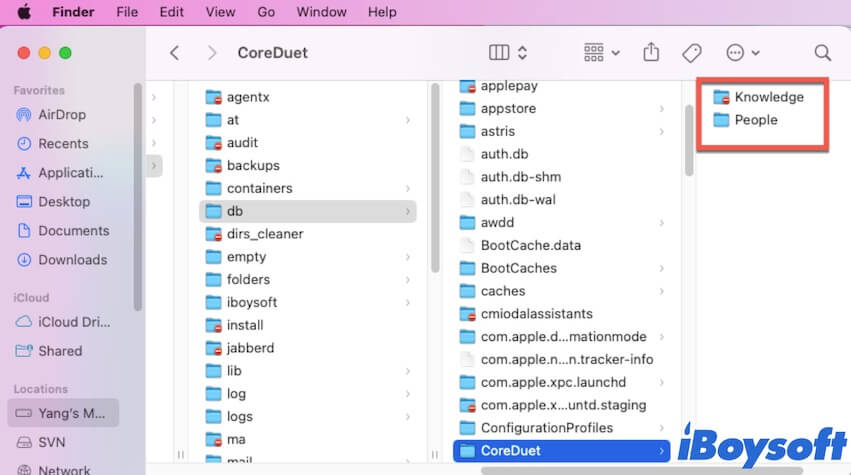The image size is (851, 475).
Task: Expand the logs folder chevron
Action: coord(408,416)
